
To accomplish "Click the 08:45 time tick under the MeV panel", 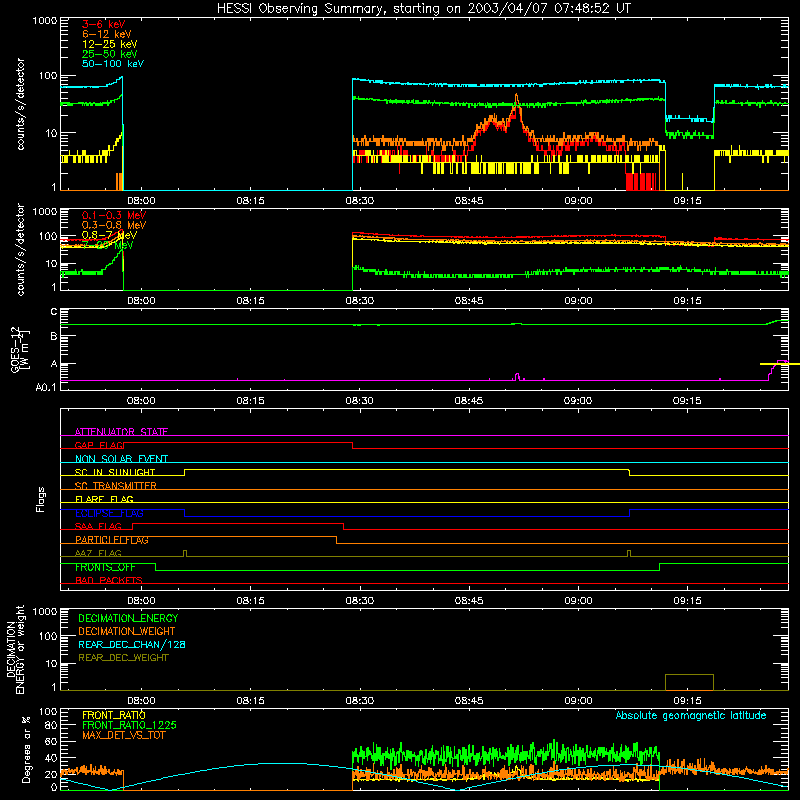I will click(469, 301).
